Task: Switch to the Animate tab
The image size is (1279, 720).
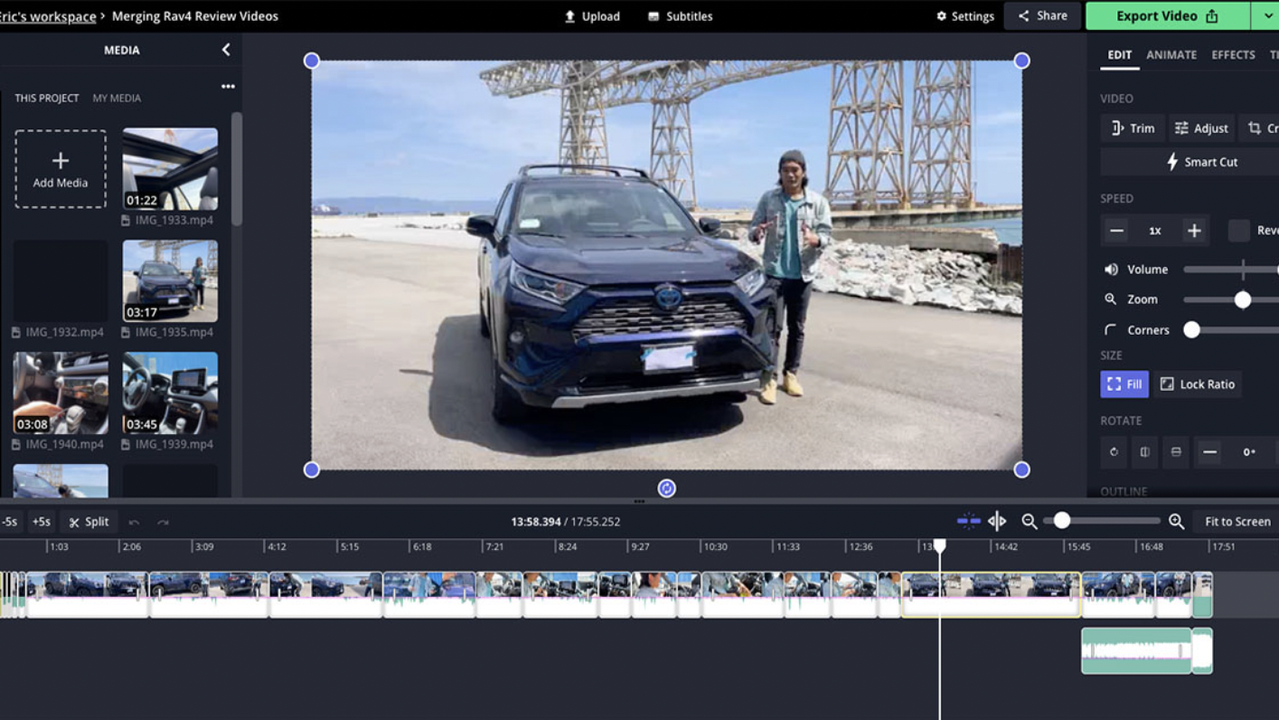Action: tap(1171, 55)
